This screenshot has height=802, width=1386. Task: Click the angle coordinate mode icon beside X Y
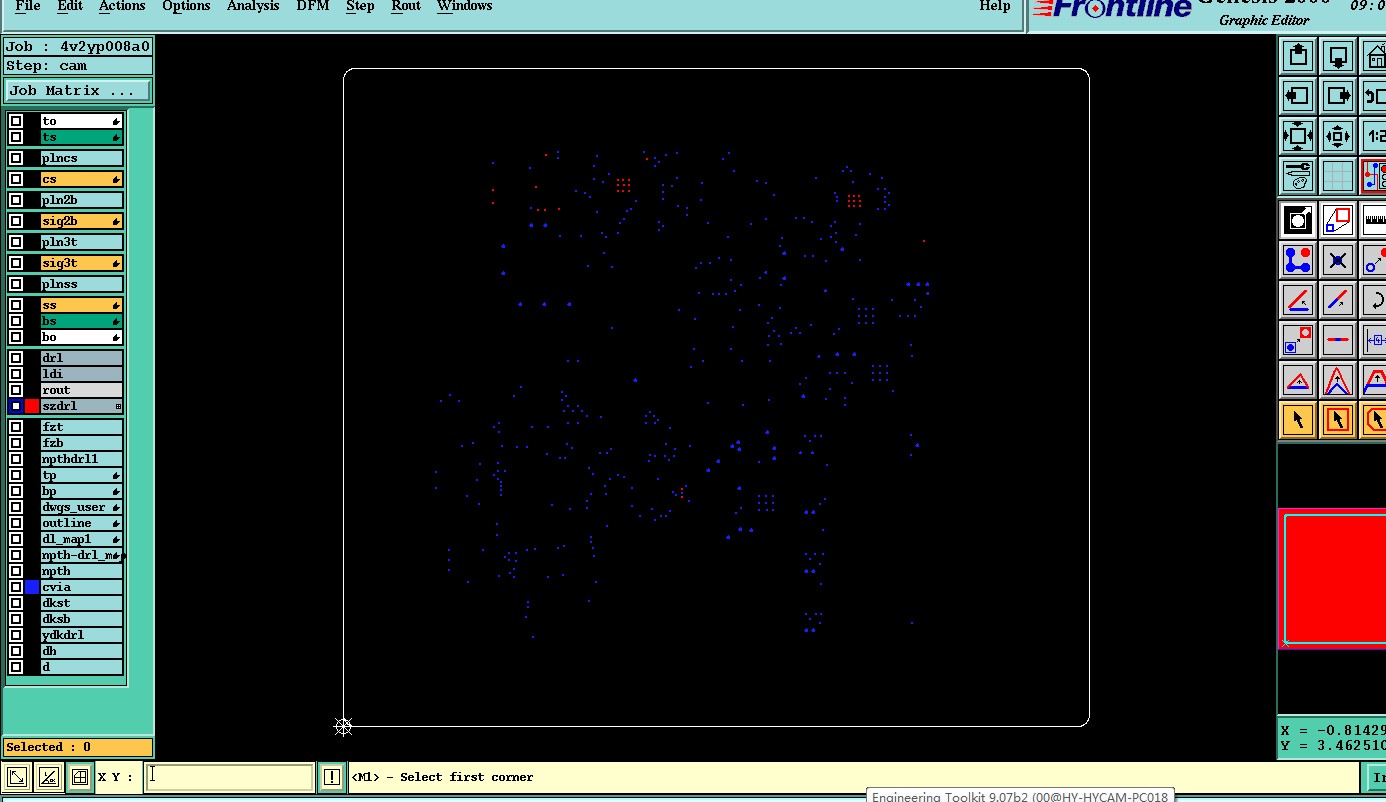point(48,777)
